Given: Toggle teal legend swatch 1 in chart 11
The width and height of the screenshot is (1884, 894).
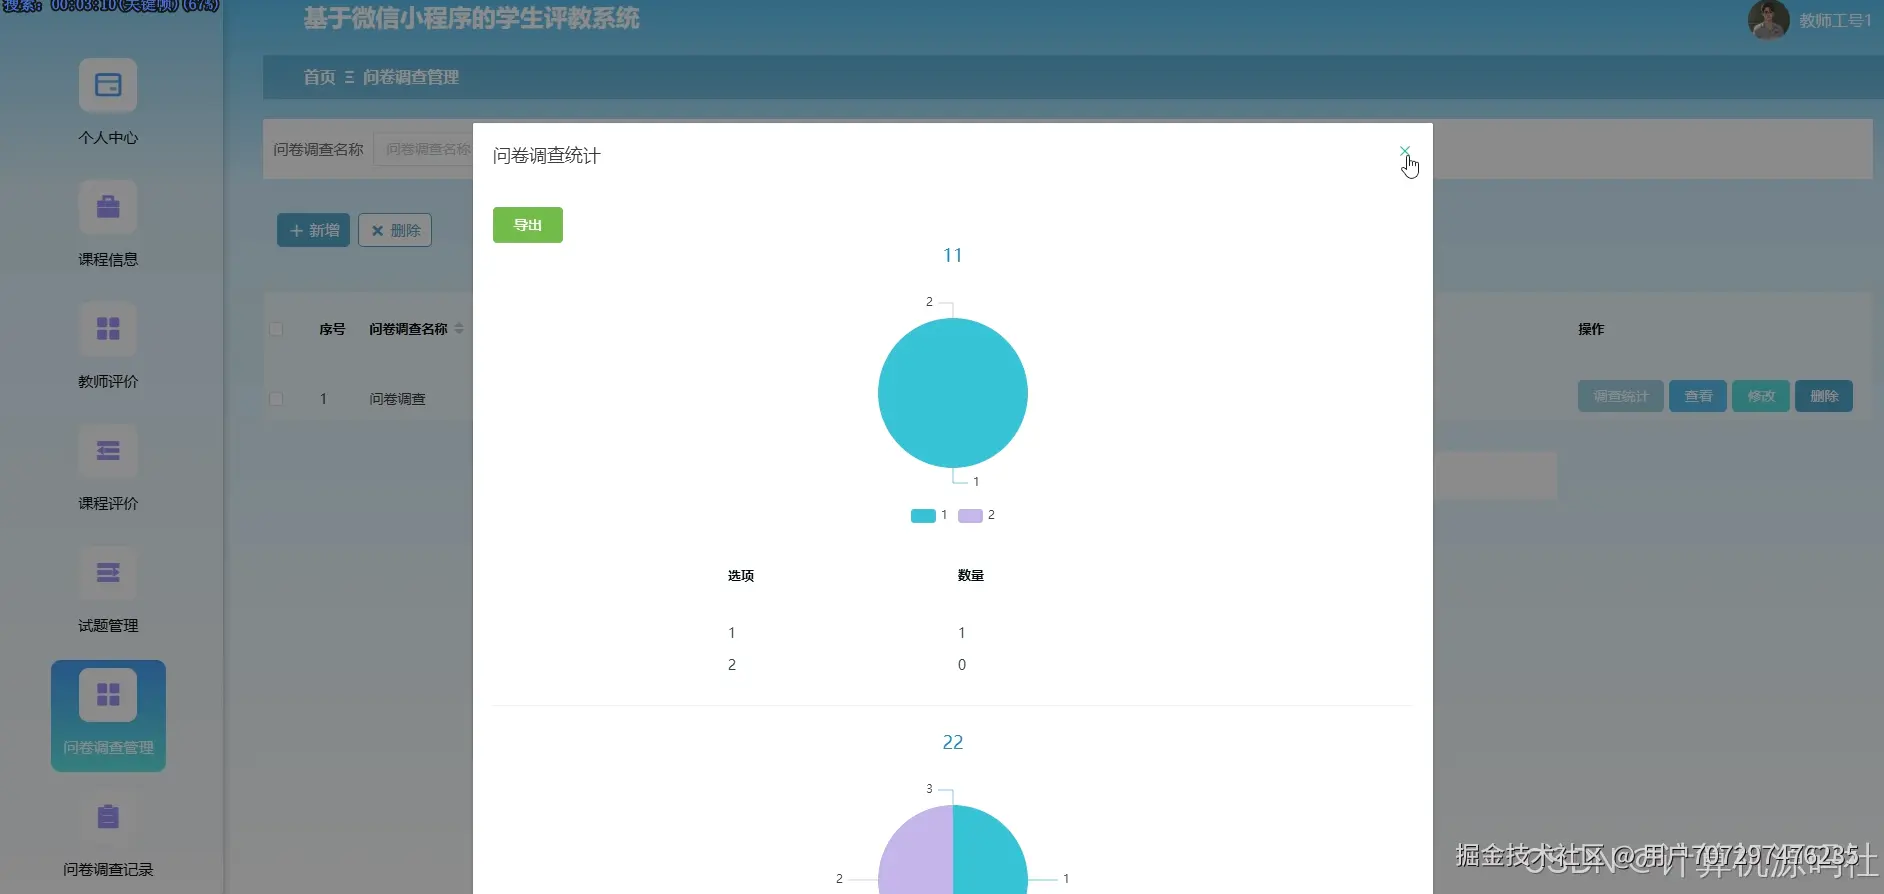Looking at the screenshot, I should 923,516.
